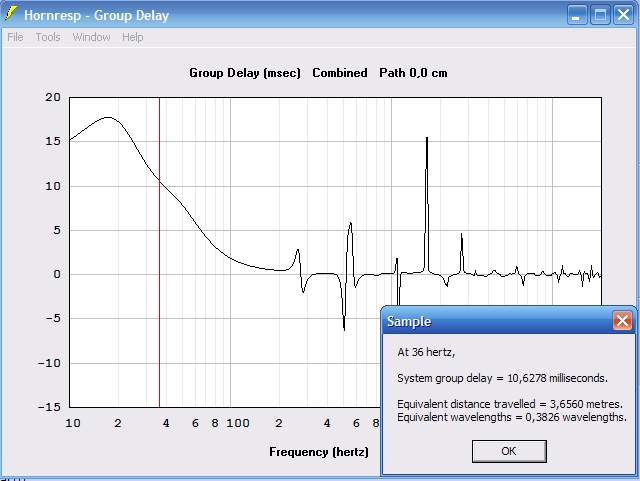This screenshot has height=481, width=640.
Task: Close the Hornresp Group Delay window
Action: (x=623, y=15)
